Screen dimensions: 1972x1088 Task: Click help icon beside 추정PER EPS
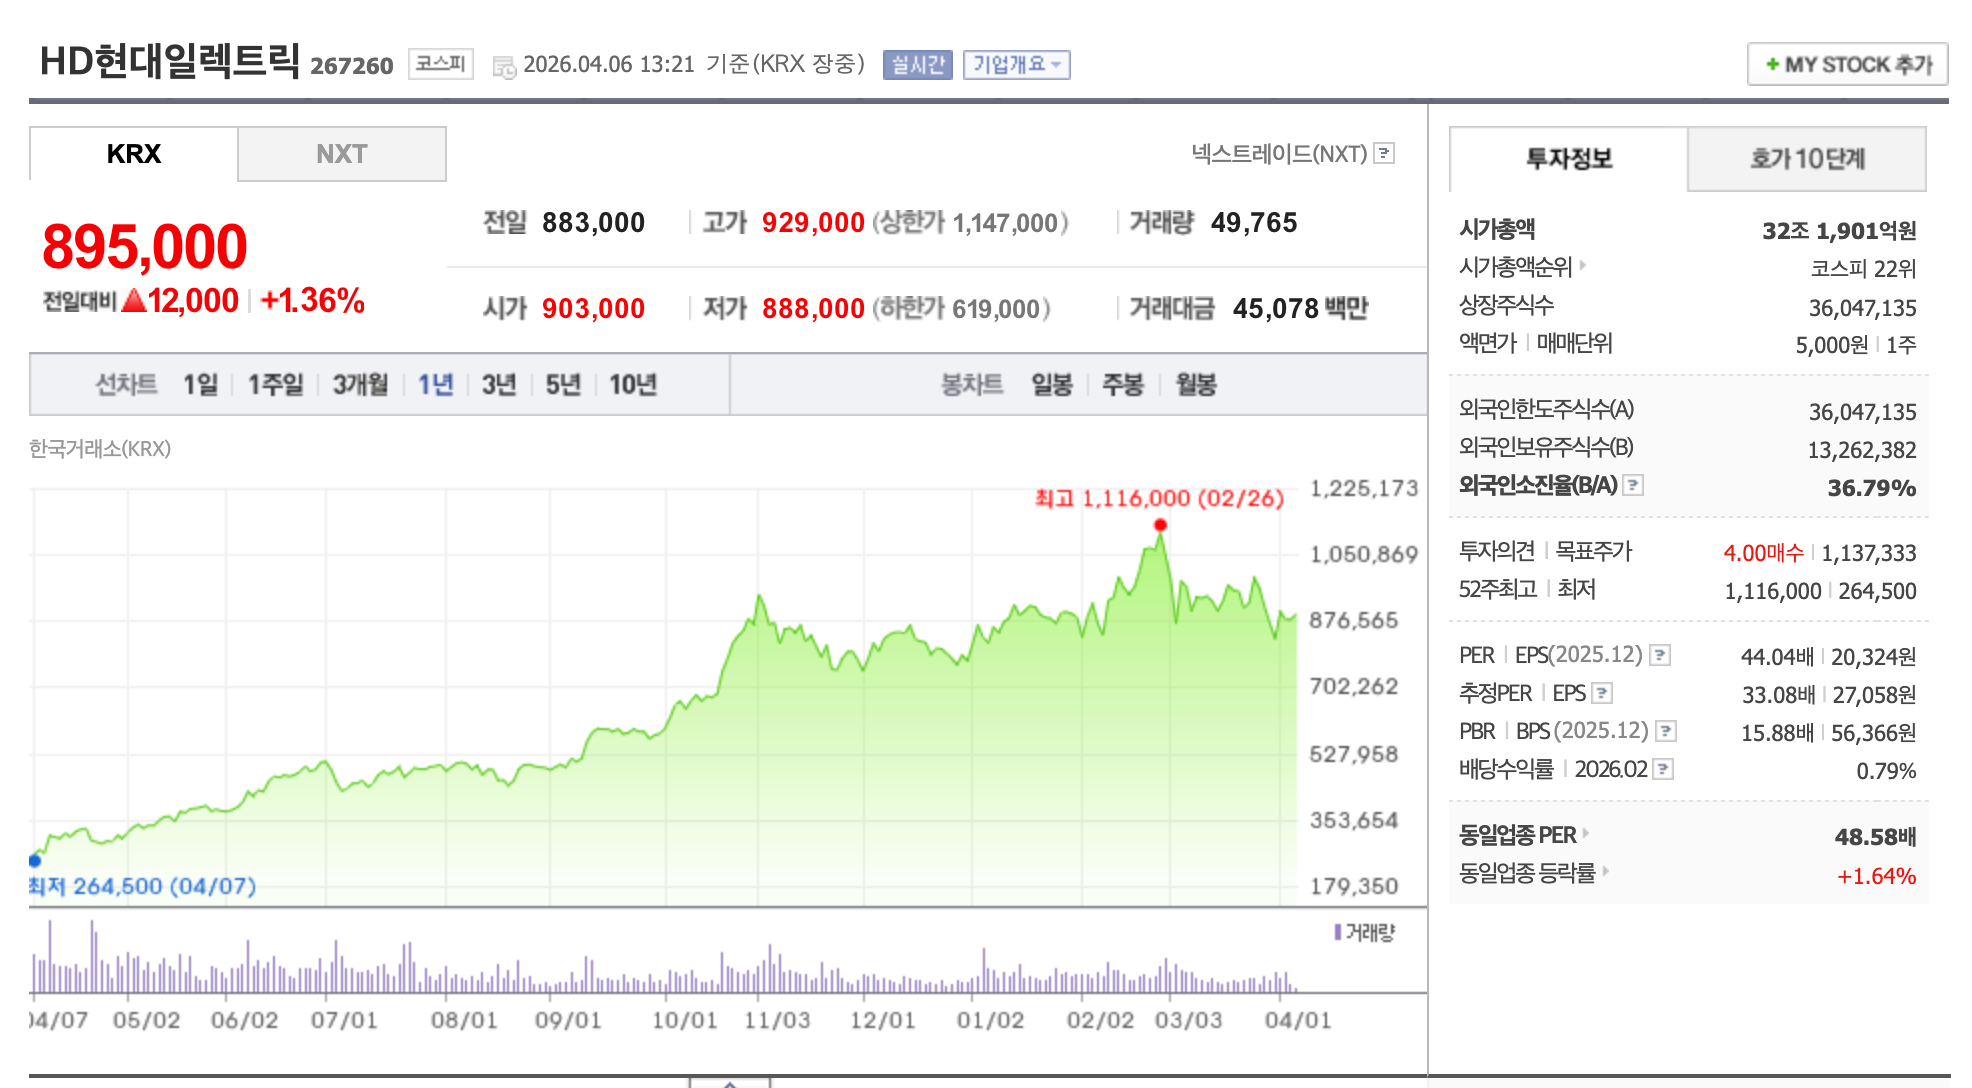pos(1601,693)
